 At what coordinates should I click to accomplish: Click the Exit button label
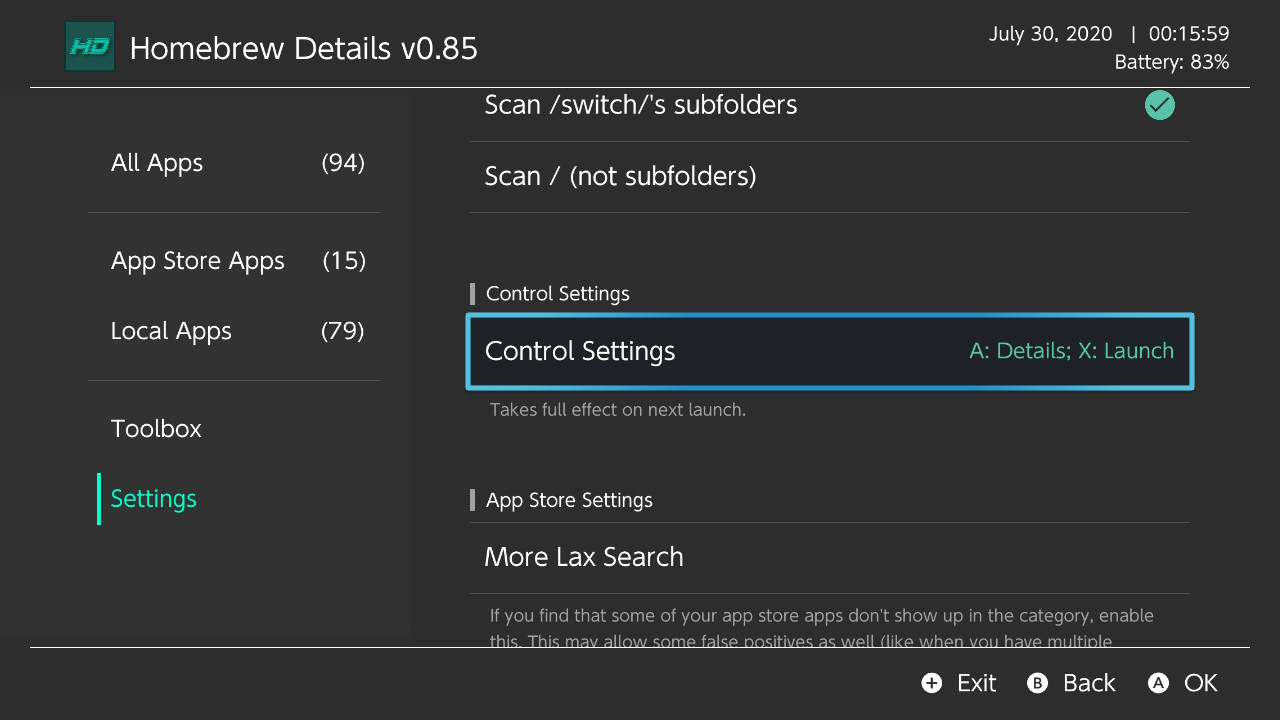976,683
